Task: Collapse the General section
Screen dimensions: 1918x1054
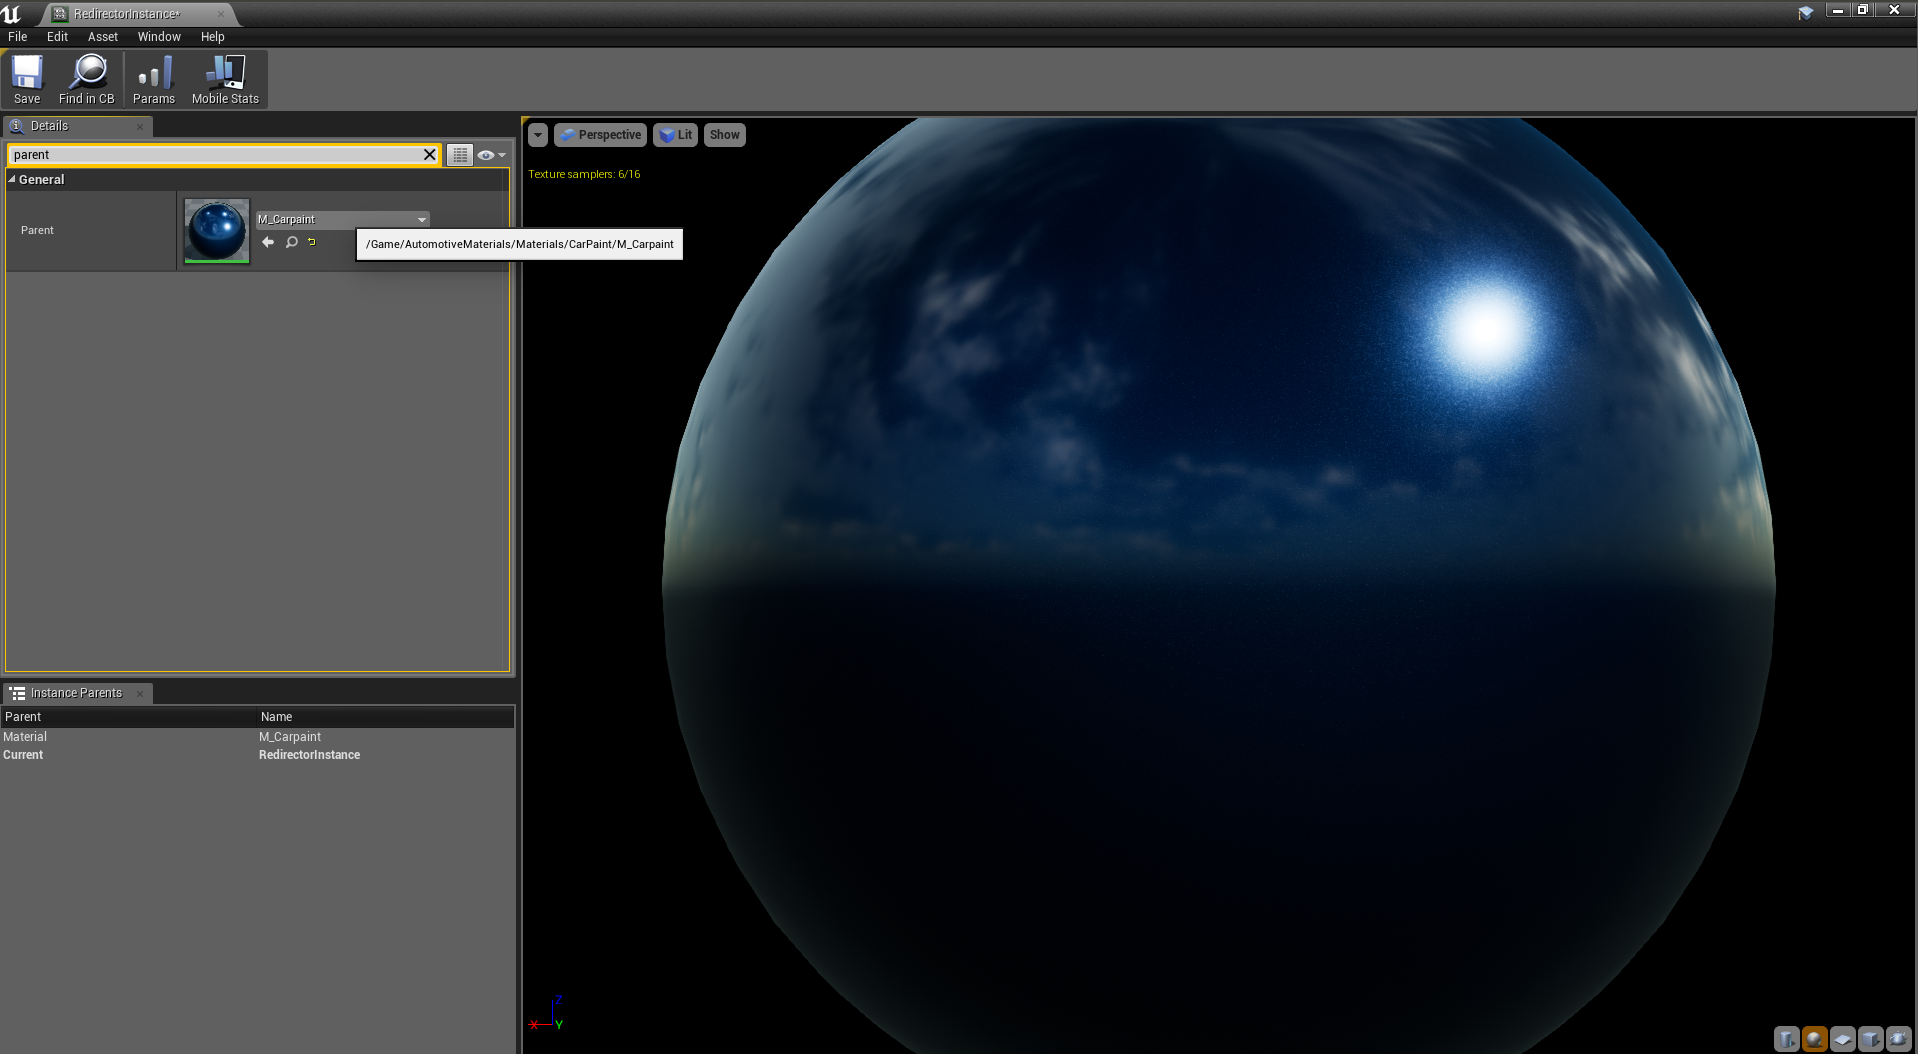Action: (x=12, y=180)
